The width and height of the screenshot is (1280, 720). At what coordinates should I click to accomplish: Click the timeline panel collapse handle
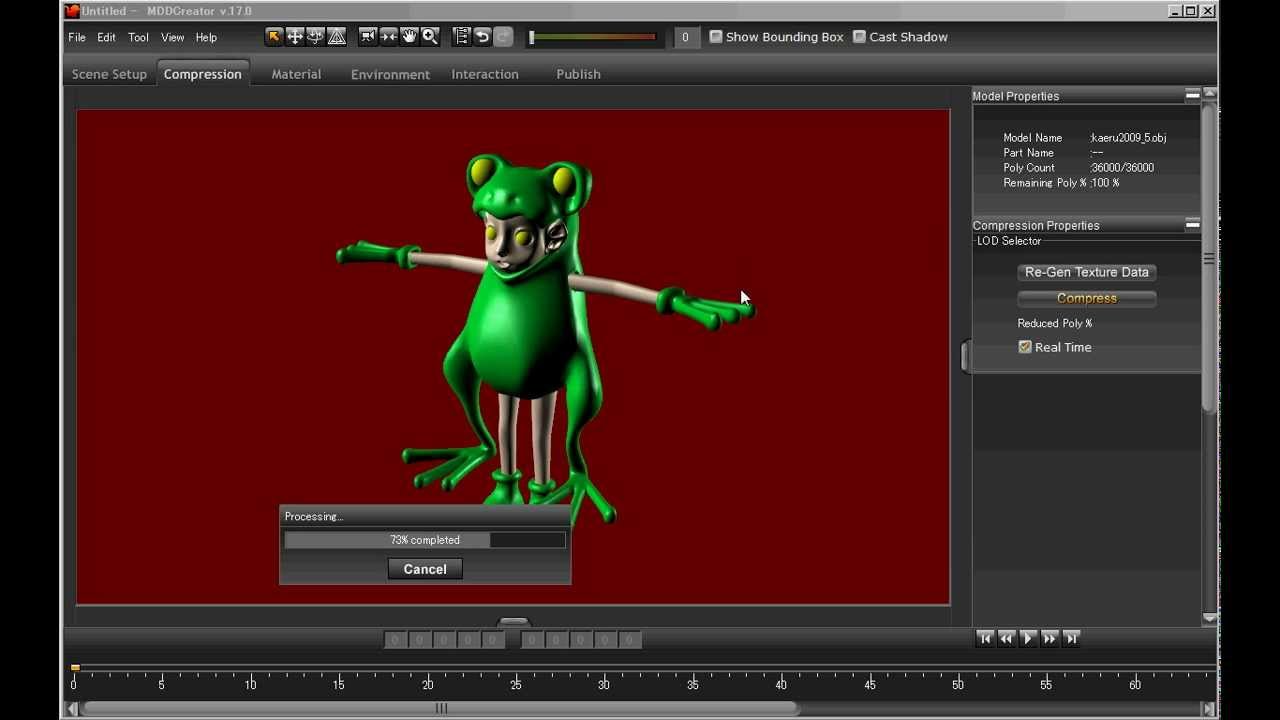point(514,621)
